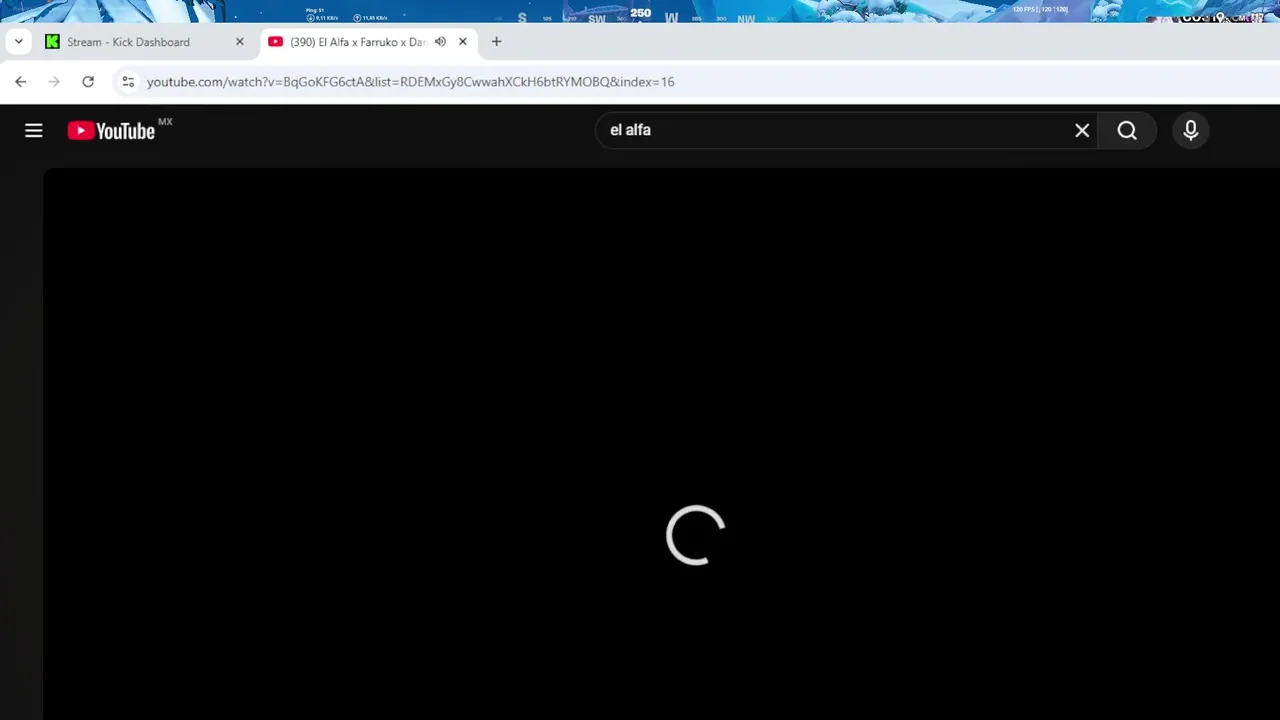Close the YouTube El Alfa tab

click(462, 42)
